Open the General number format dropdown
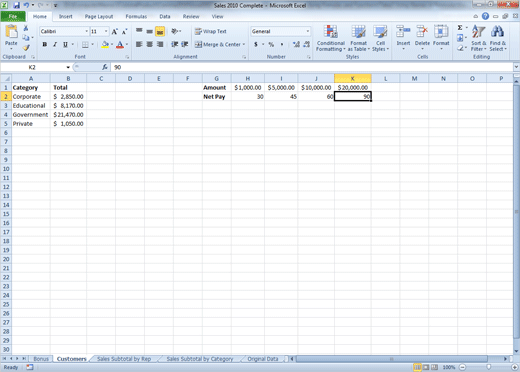This screenshot has height=372, width=520. 308,31
